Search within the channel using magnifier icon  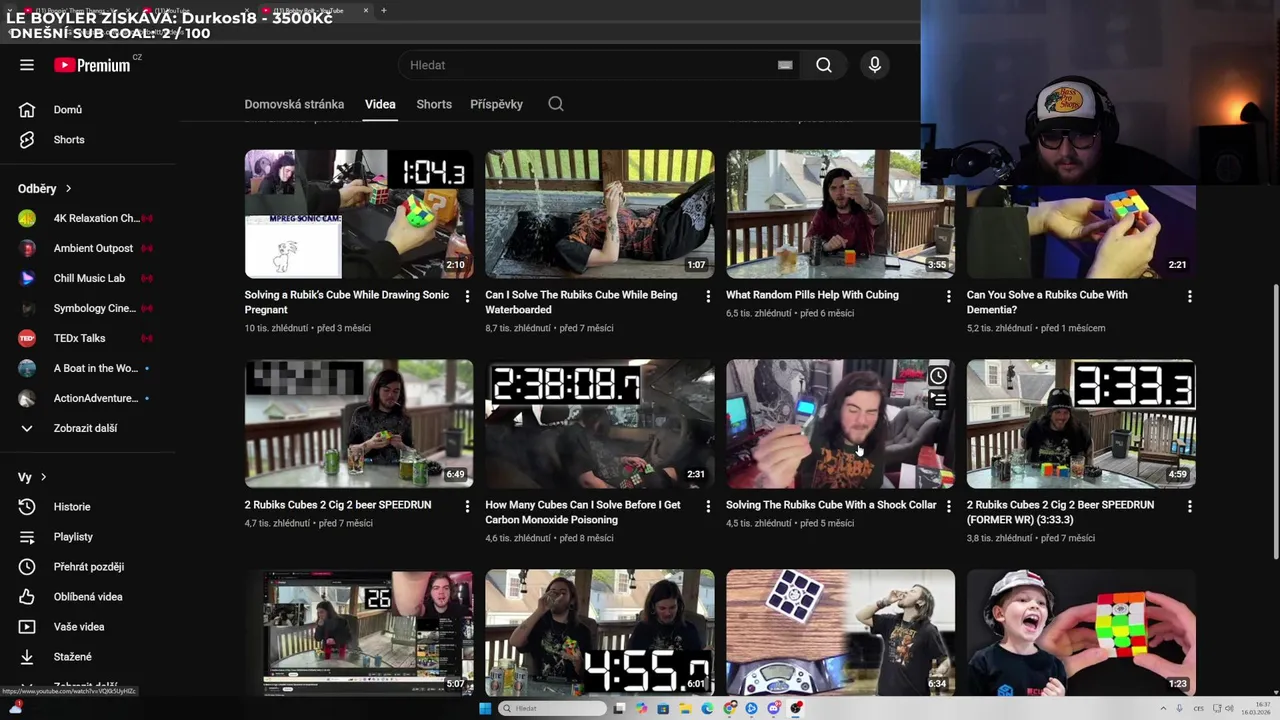pos(556,104)
